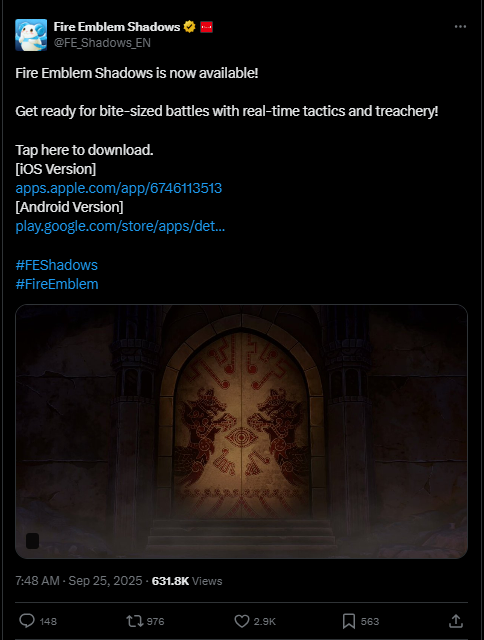Repost using the retweet icon
484x640 pixels.
[x=135, y=621]
